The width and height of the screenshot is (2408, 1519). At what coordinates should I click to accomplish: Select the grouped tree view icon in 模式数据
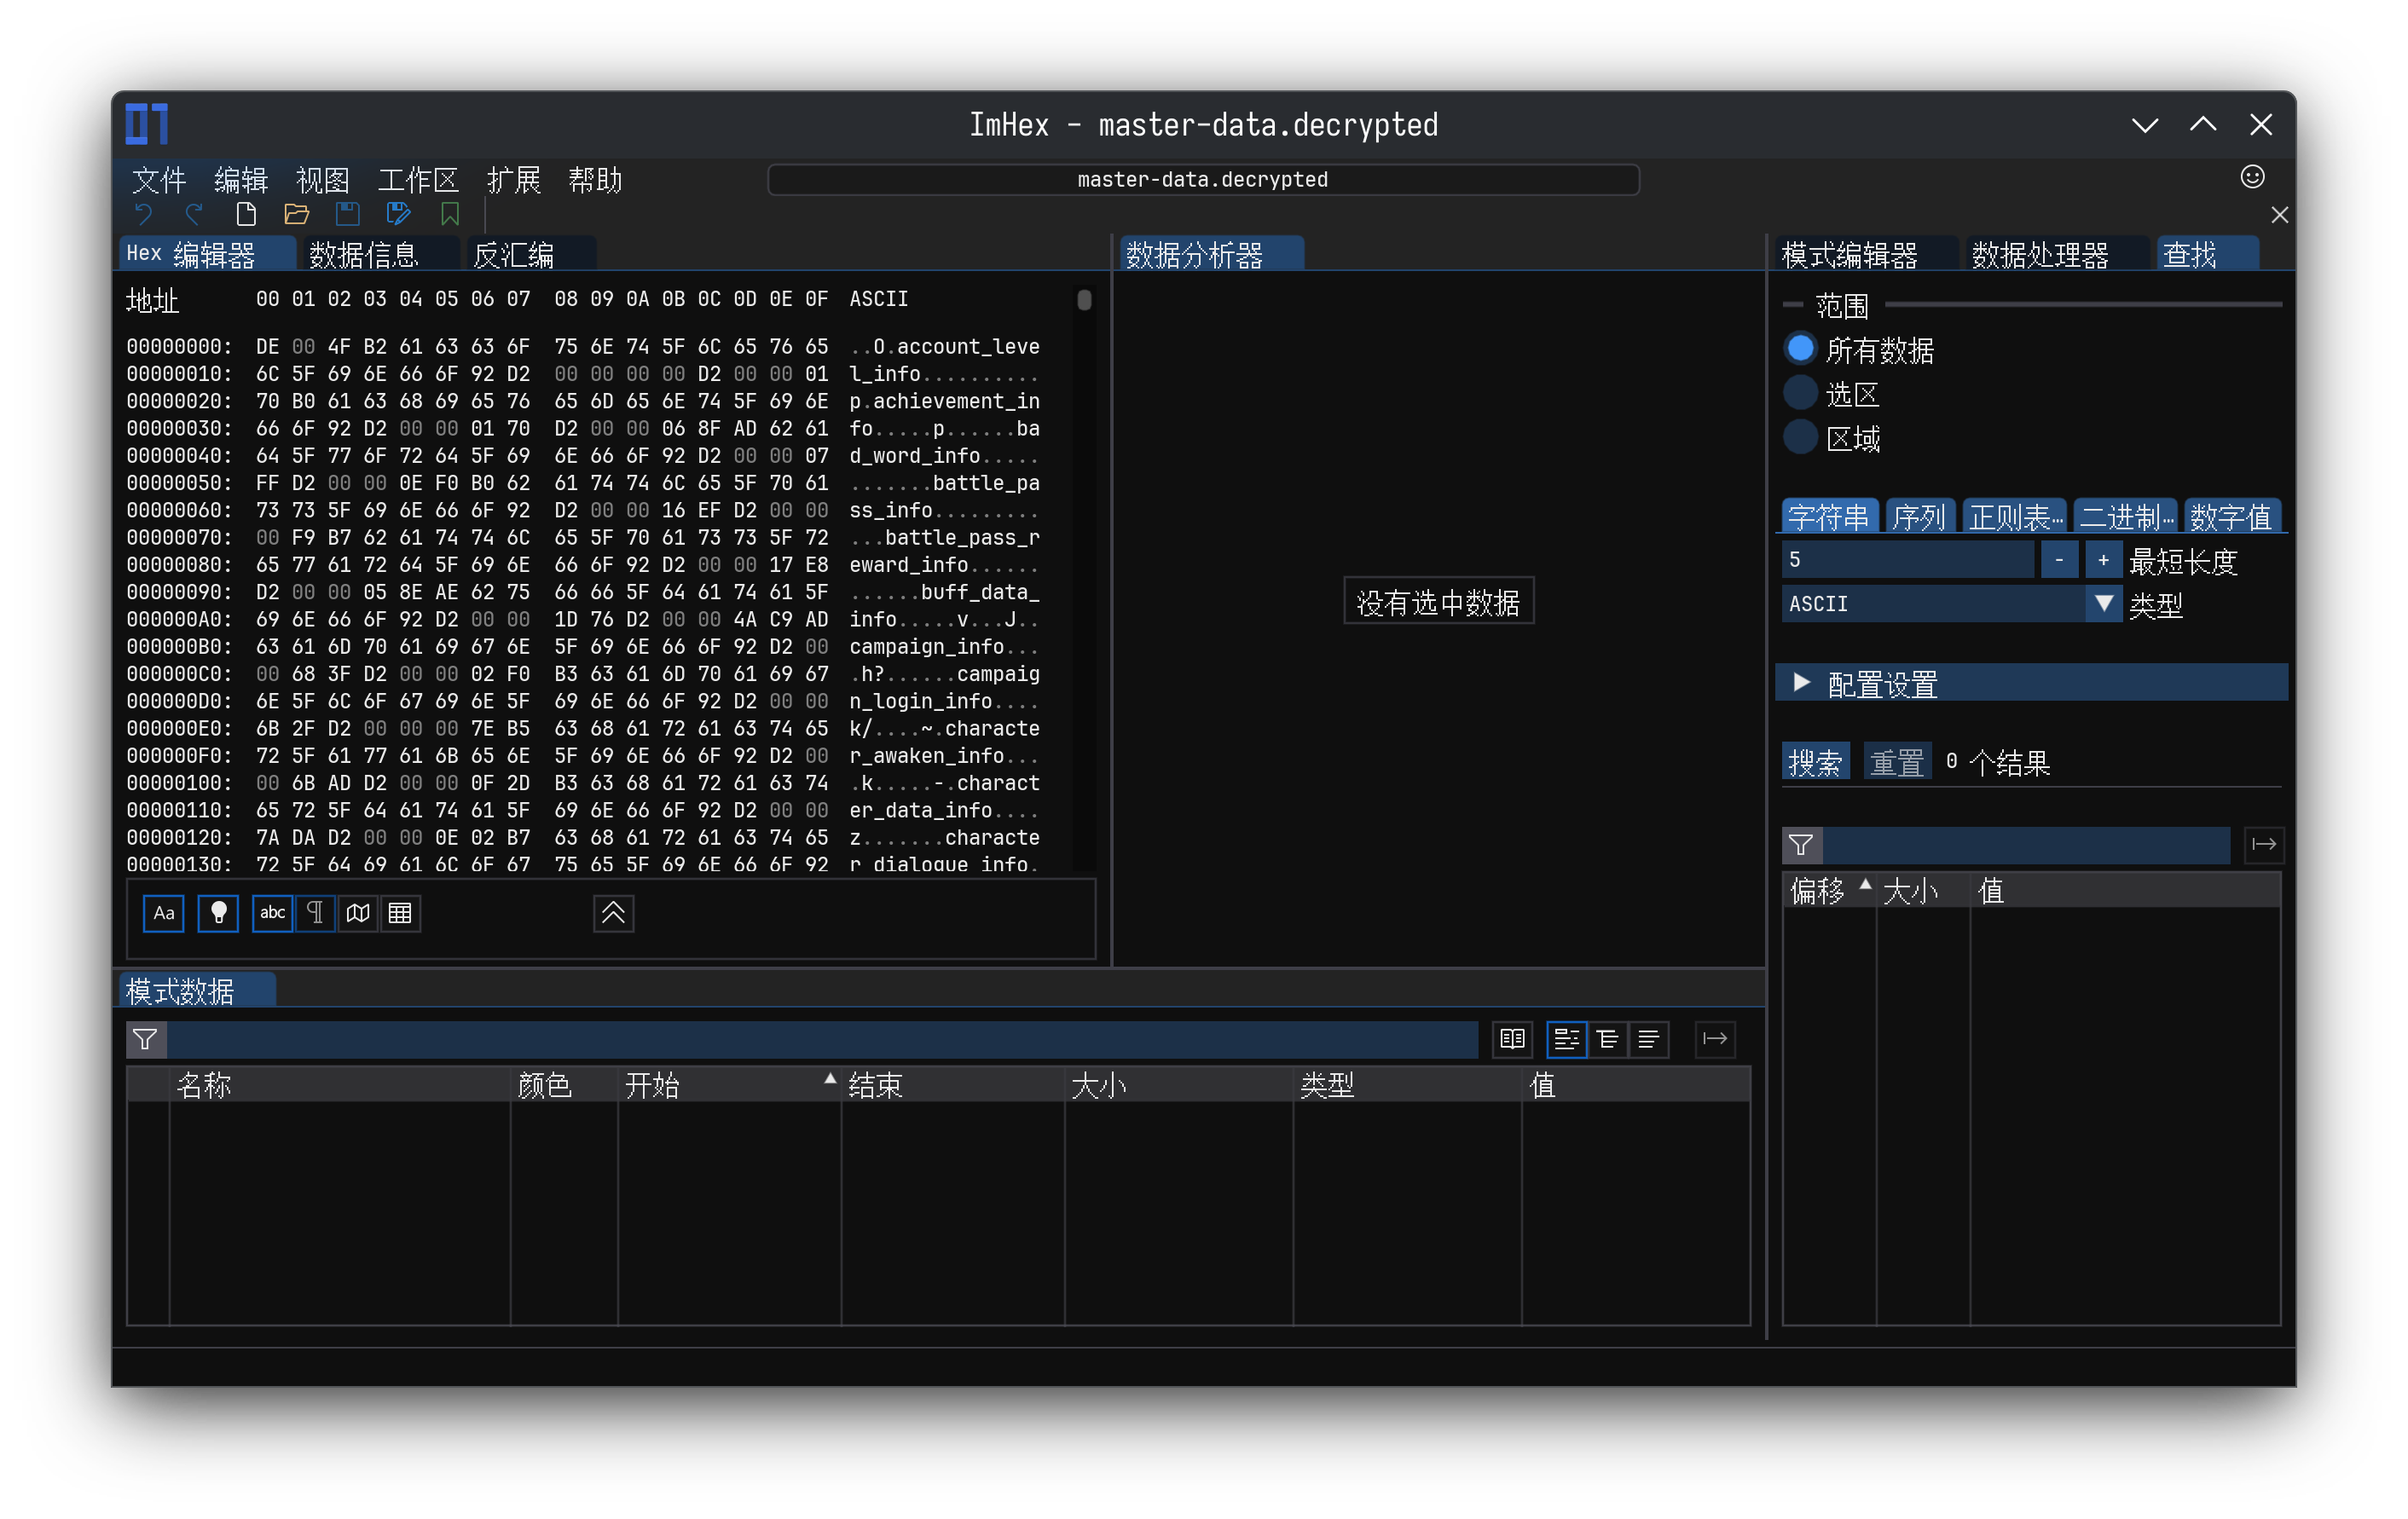pyautogui.click(x=1566, y=1040)
